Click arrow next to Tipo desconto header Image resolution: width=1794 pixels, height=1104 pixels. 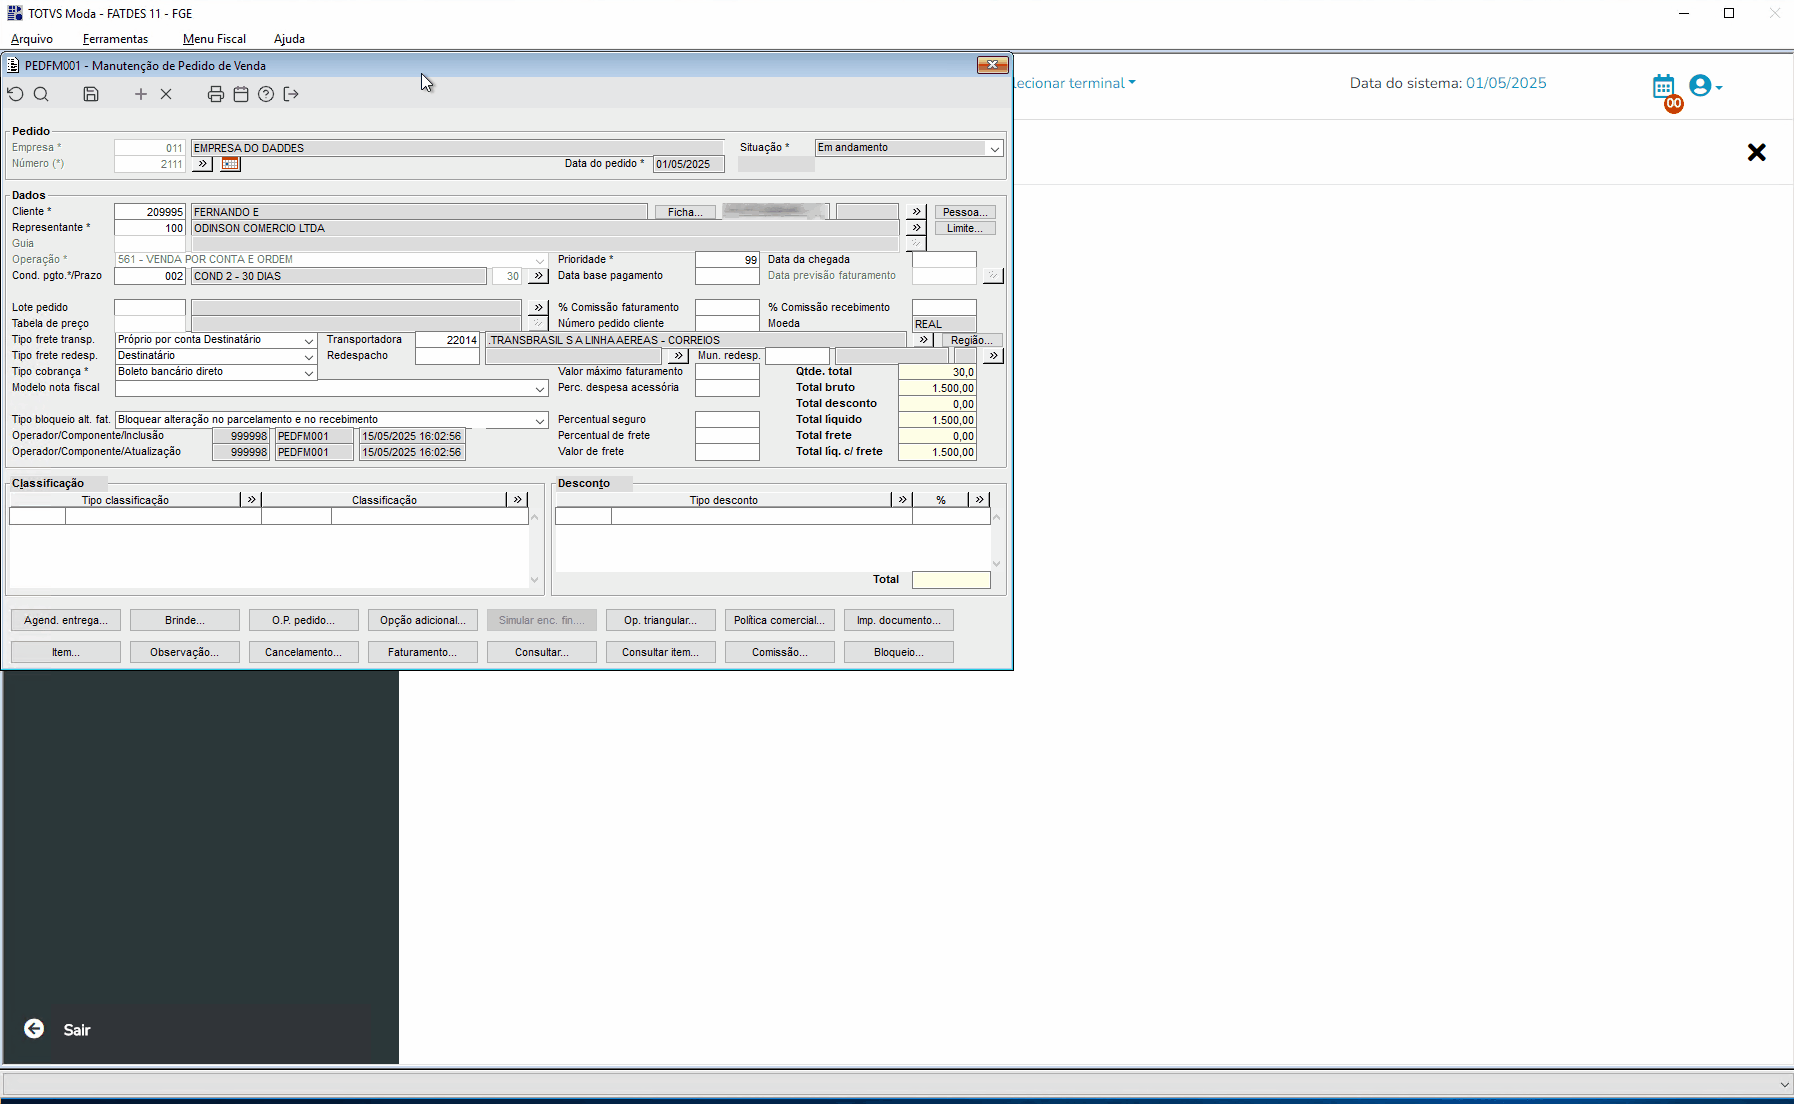pyautogui.click(x=902, y=499)
